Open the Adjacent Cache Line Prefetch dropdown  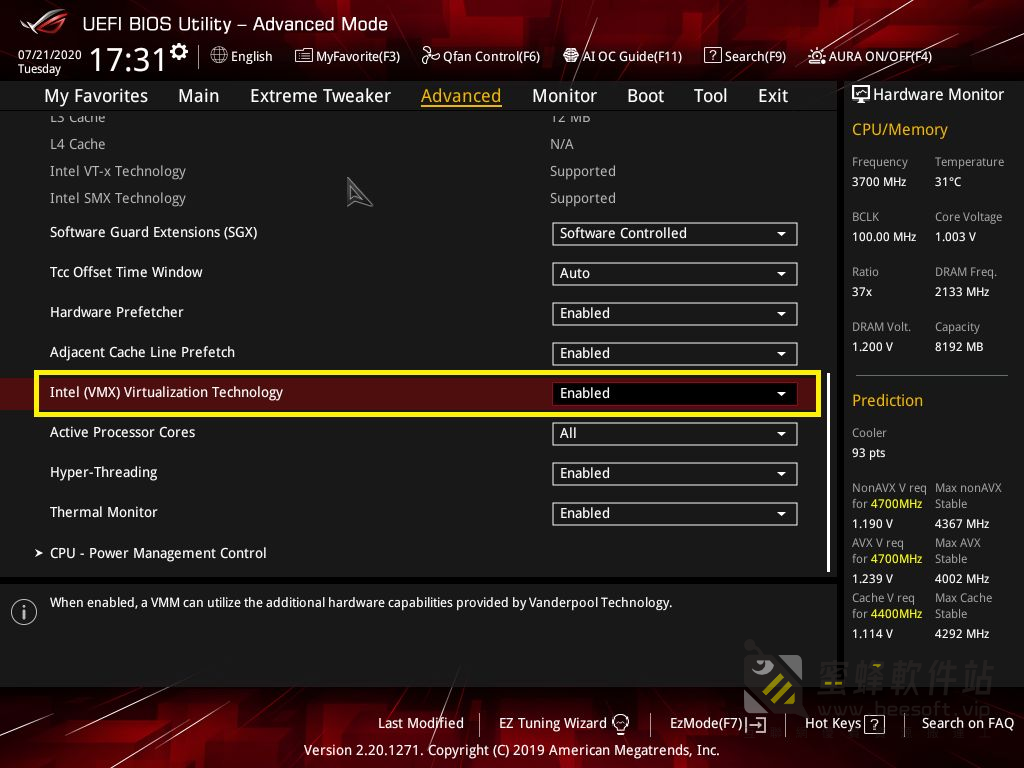pos(675,353)
